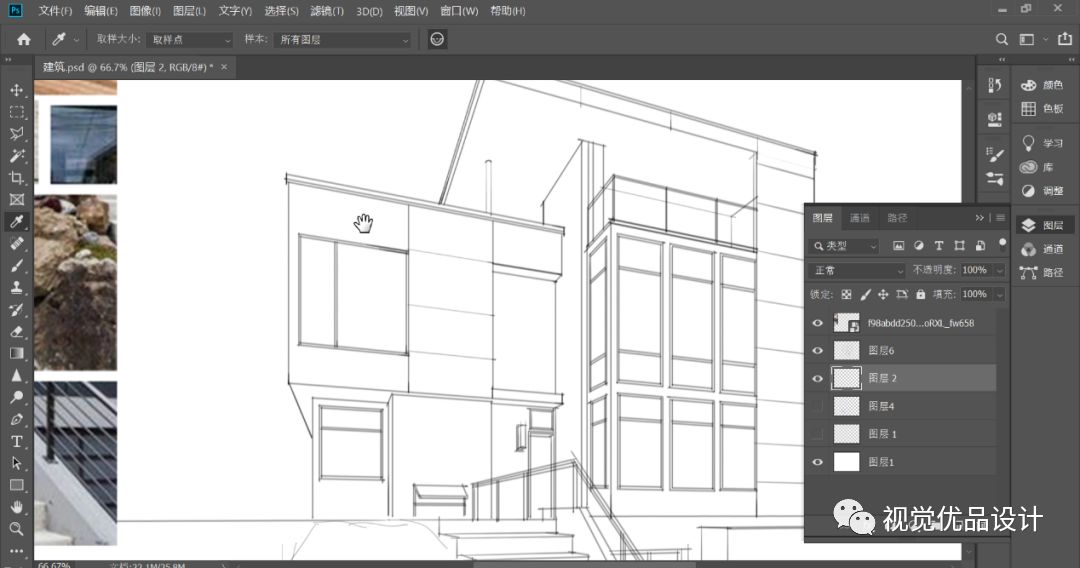Select the Eraser tool

tap(17, 332)
